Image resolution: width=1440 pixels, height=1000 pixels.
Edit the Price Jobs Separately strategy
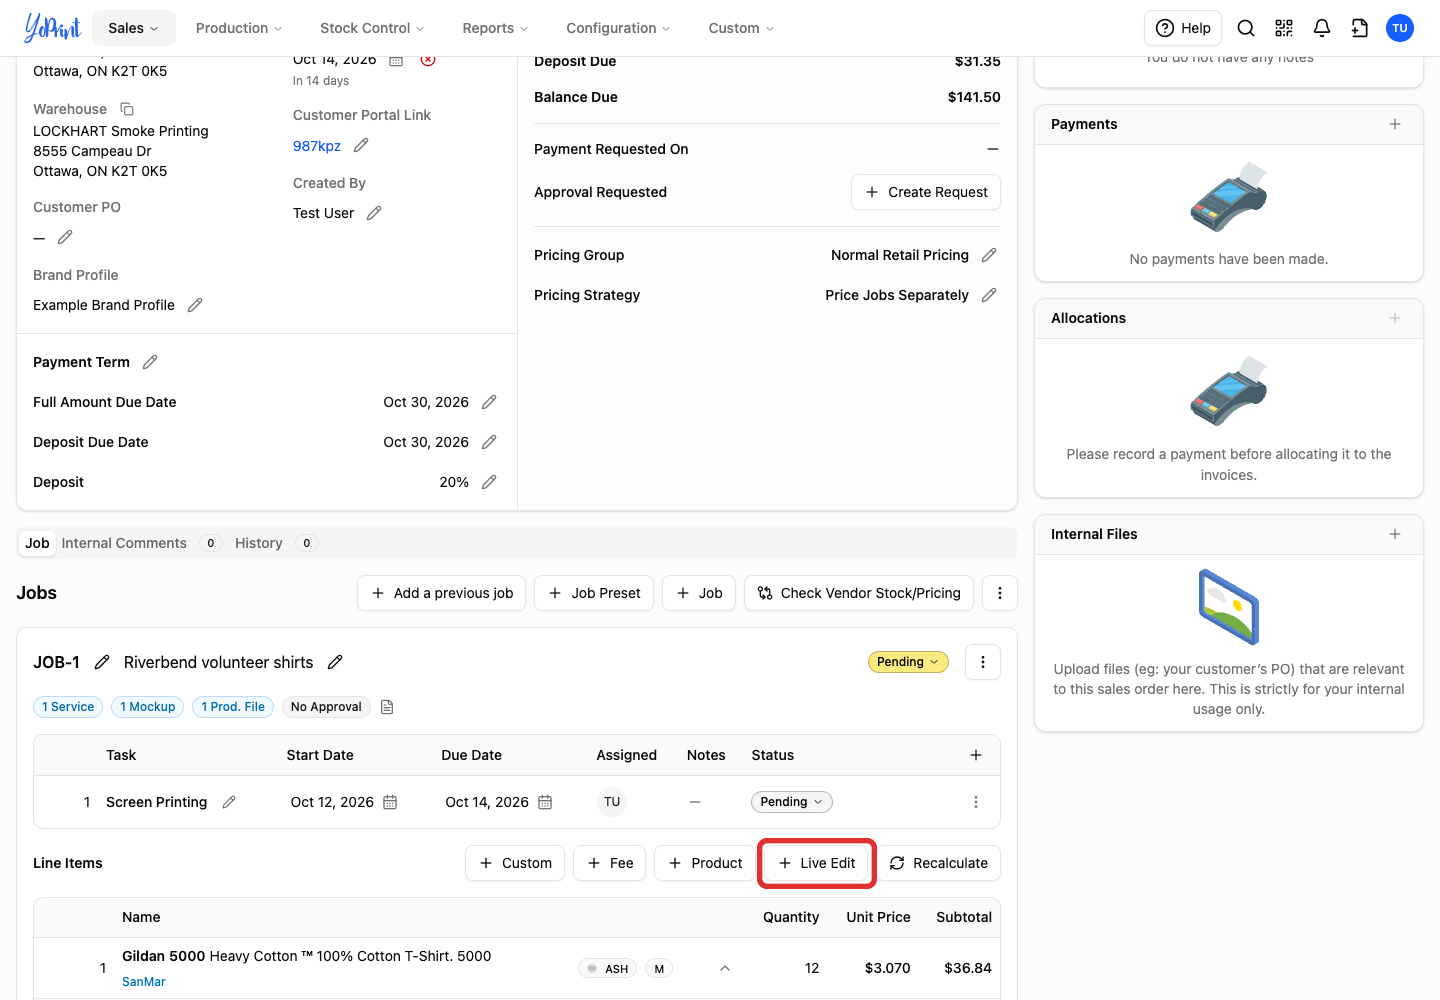(989, 295)
